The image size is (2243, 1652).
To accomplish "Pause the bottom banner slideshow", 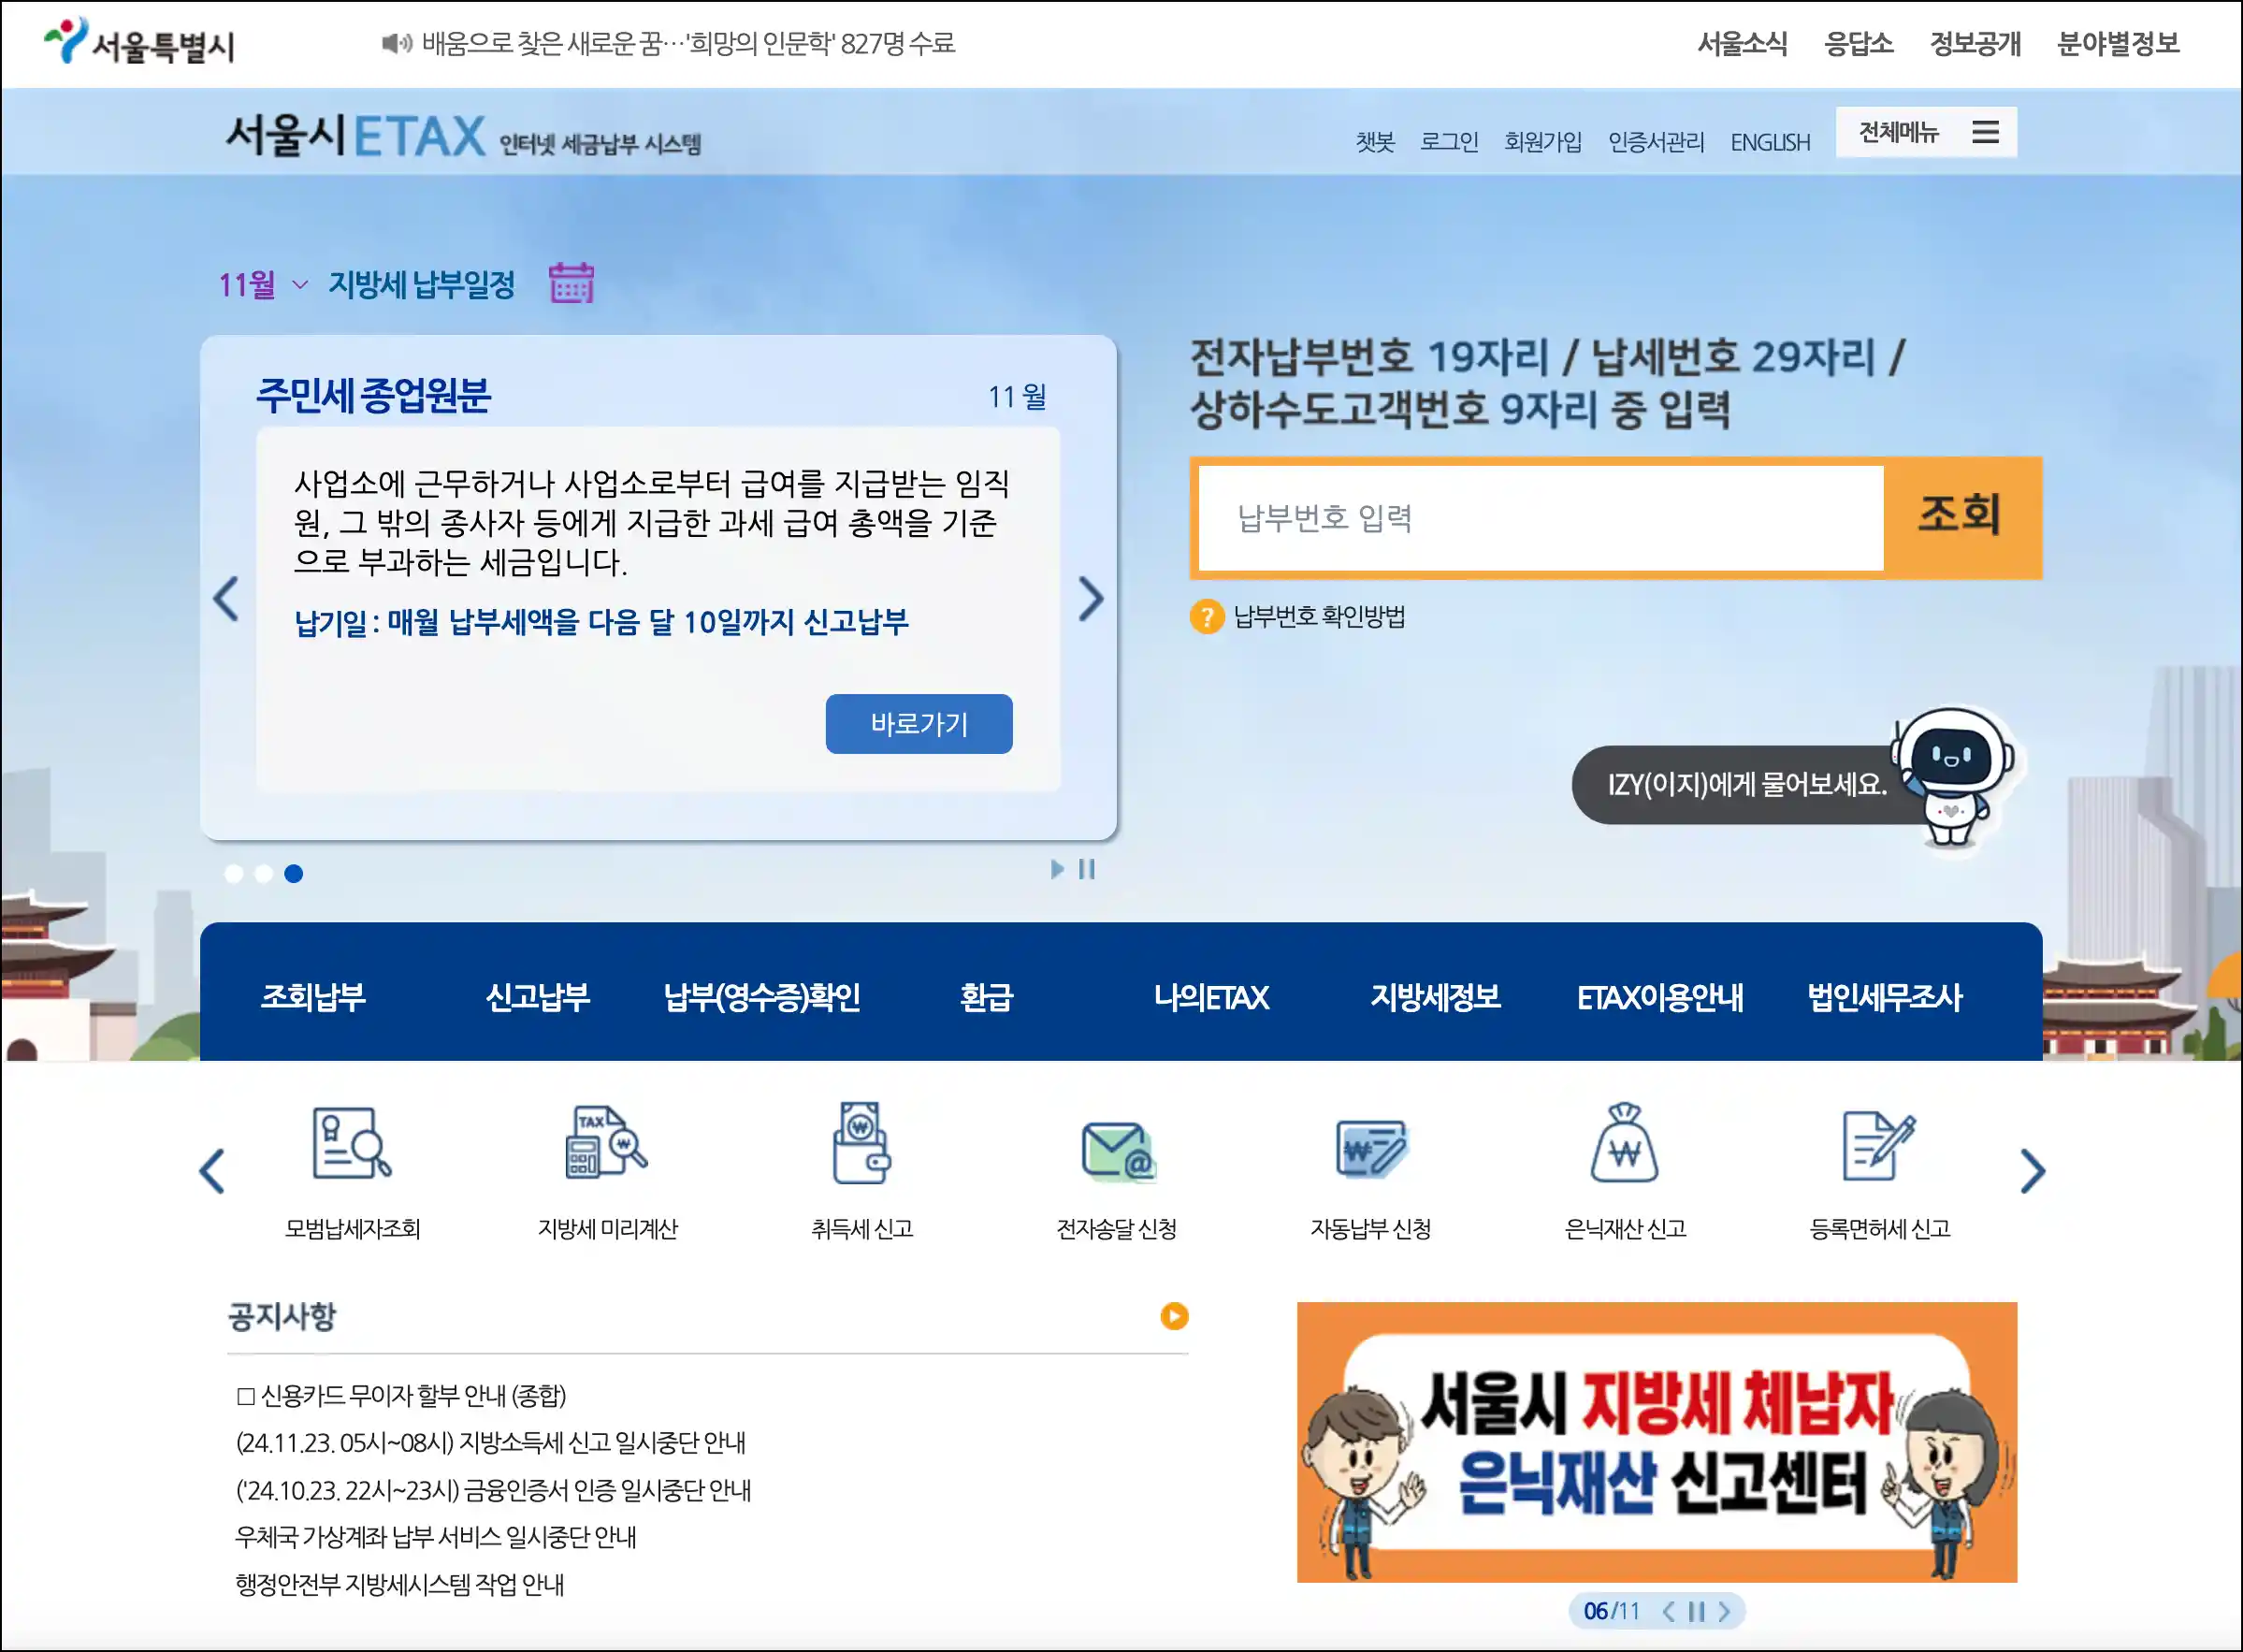I will pyautogui.click(x=1696, y=1611).
